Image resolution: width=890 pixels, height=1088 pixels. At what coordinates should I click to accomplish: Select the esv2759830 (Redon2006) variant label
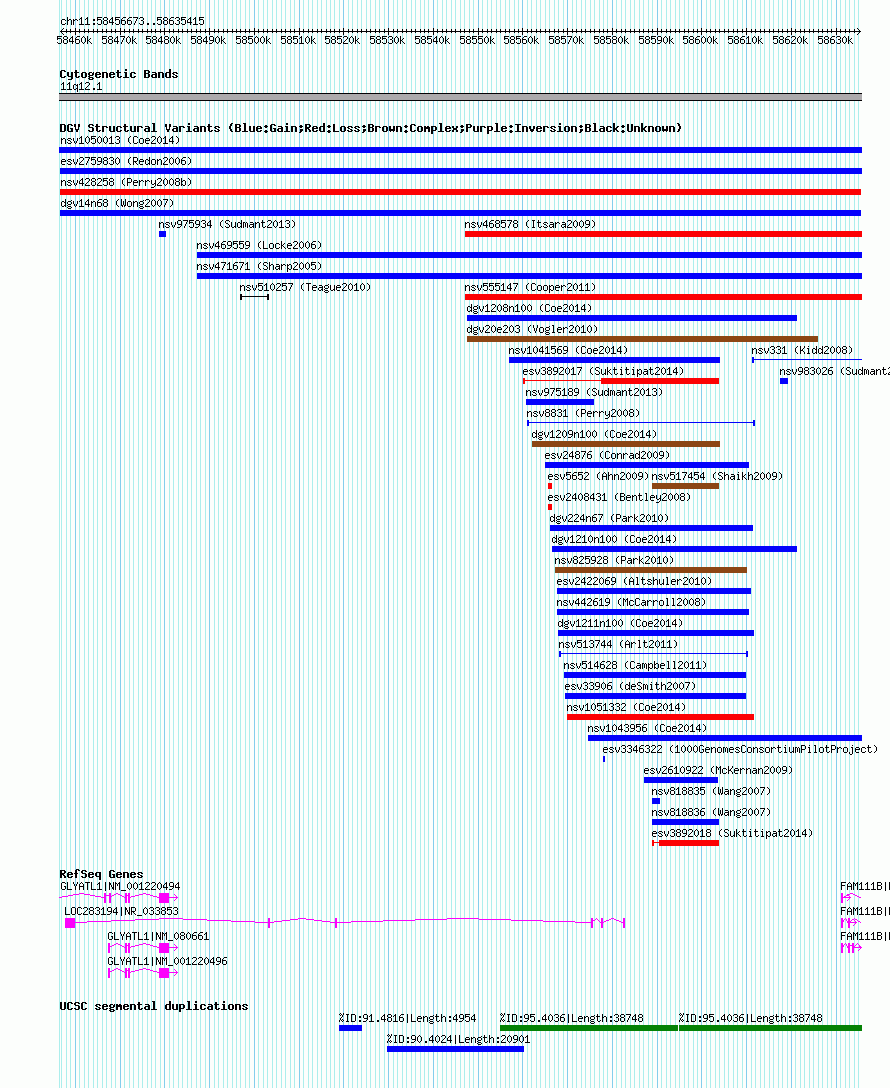pyautogui.click(x=126, y=161)
